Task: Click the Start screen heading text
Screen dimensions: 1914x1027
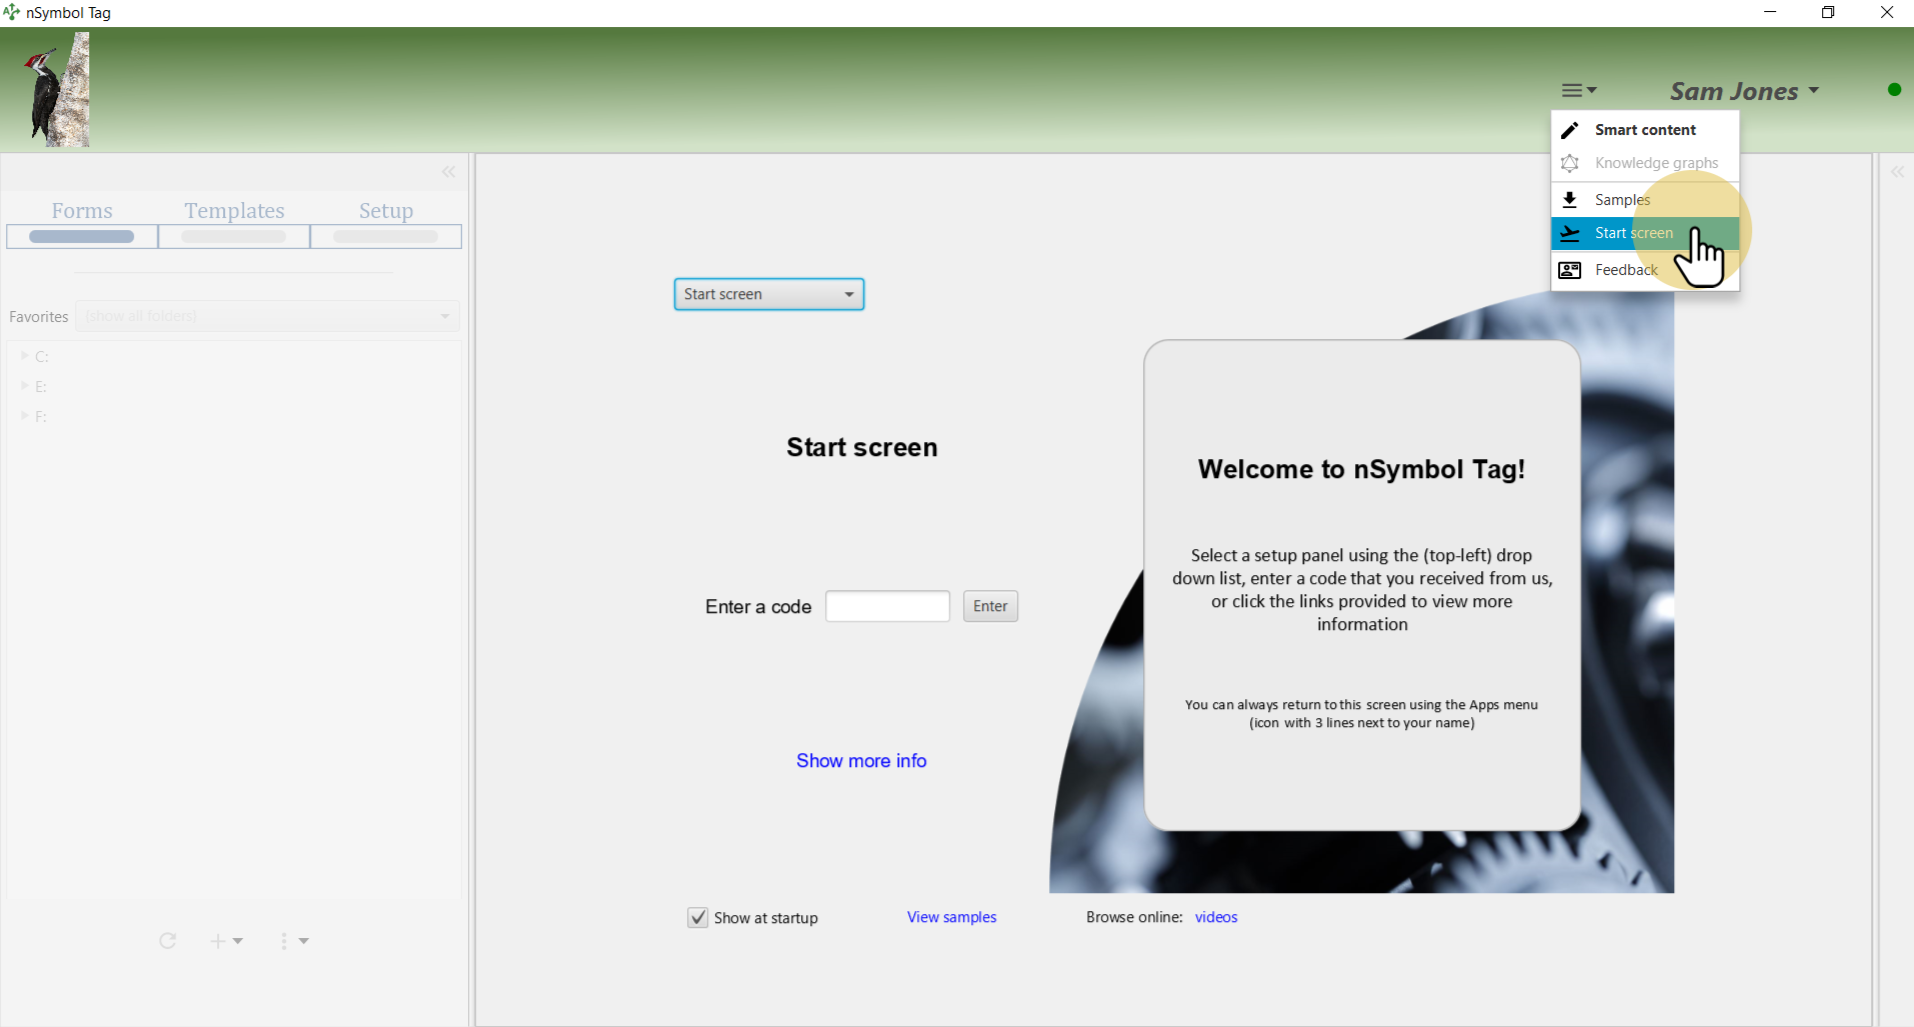Action: pos(862,447)
